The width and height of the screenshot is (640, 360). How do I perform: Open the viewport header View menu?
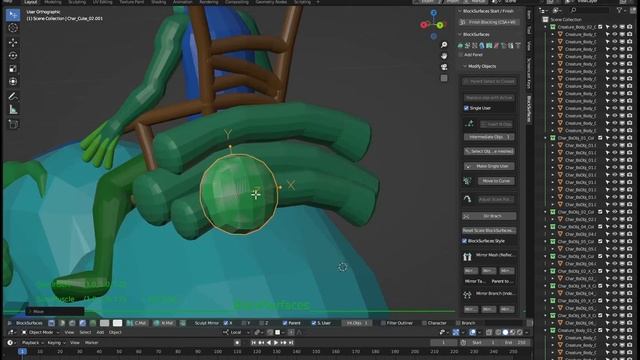(69, 332)
